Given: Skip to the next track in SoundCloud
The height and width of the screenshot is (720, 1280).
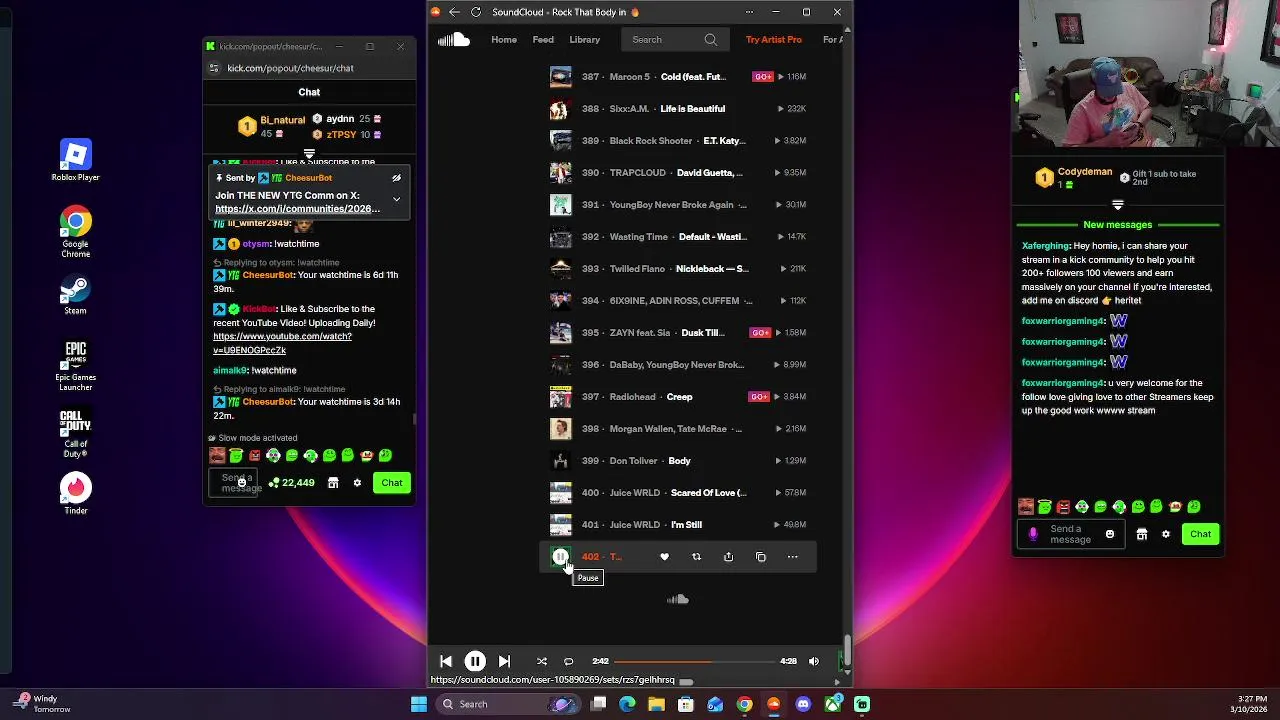Looking at the screenshot, I should (504, 661).
